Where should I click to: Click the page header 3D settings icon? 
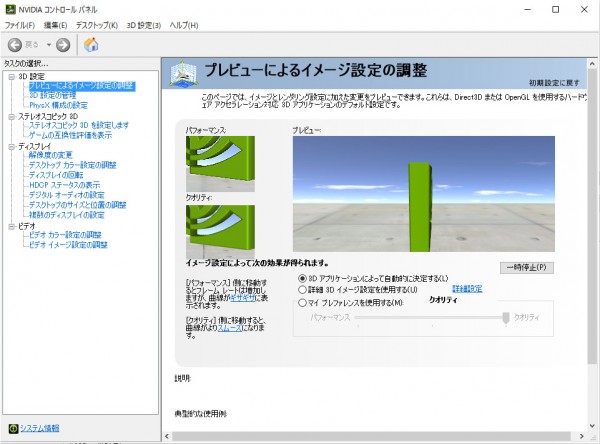pyautogui.click(x=184, y=73)
